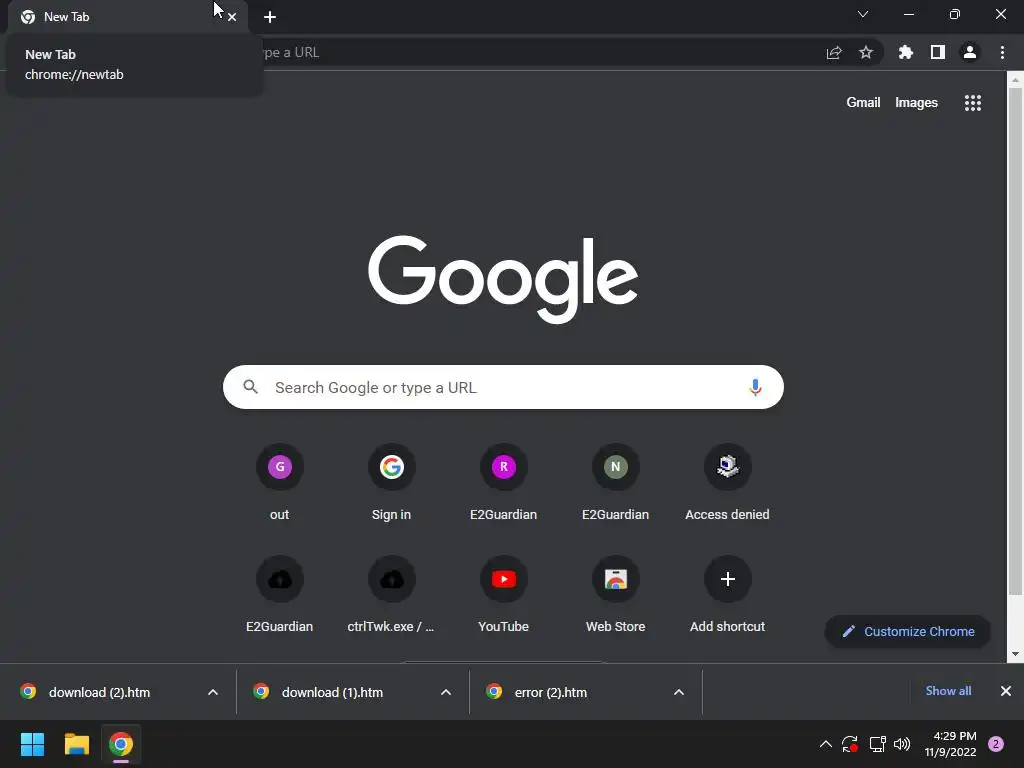Click Show all downloads
Screen dimensions: 1024x768
tap(948, 691)
